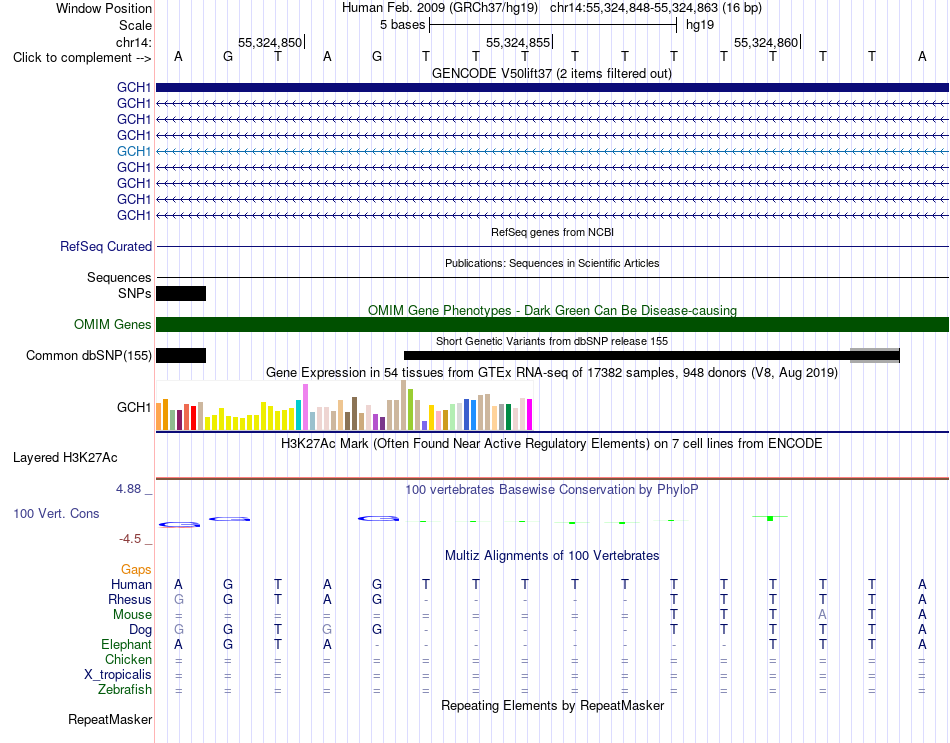Click position label '55,324,850'
The image size is (950, 743).
(x=270, y=42)
